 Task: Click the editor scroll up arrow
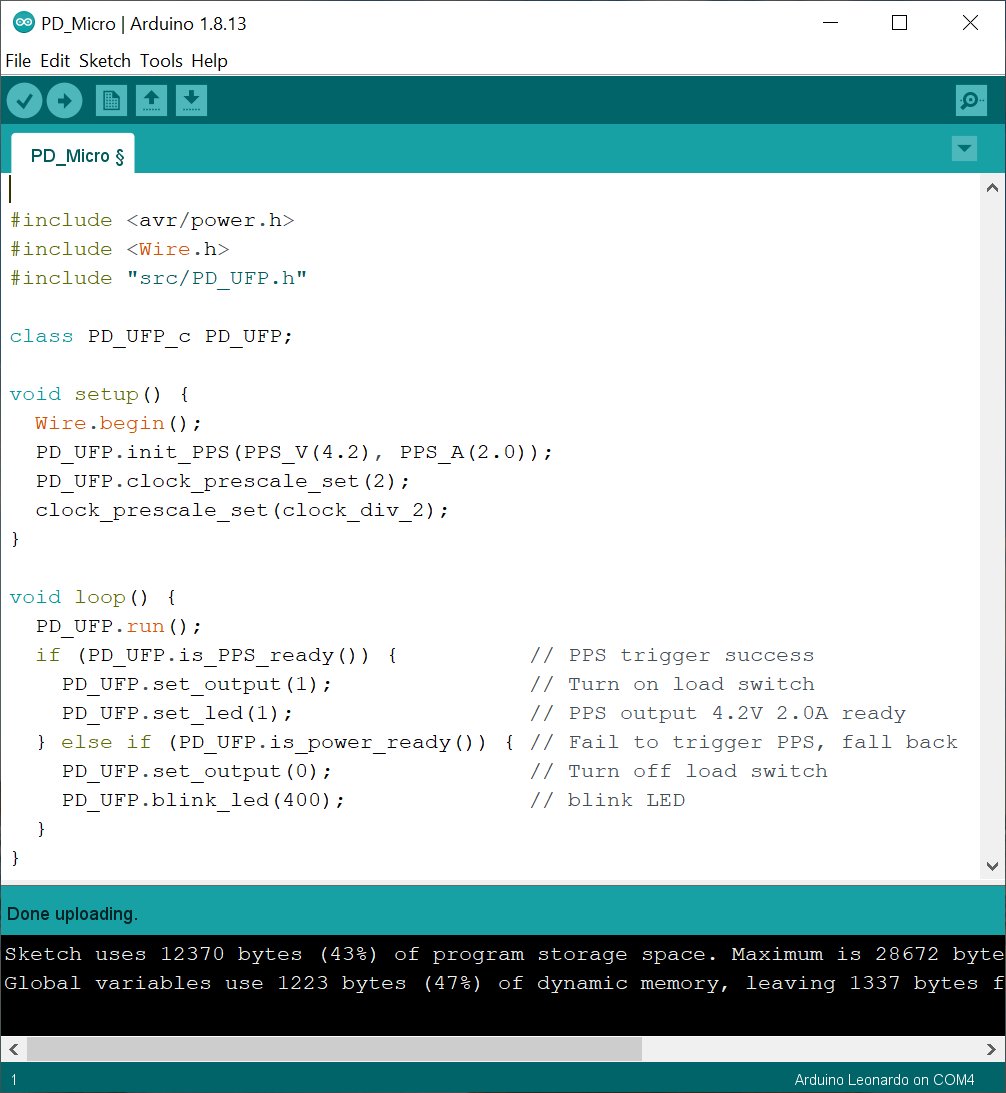pos(993,188)
